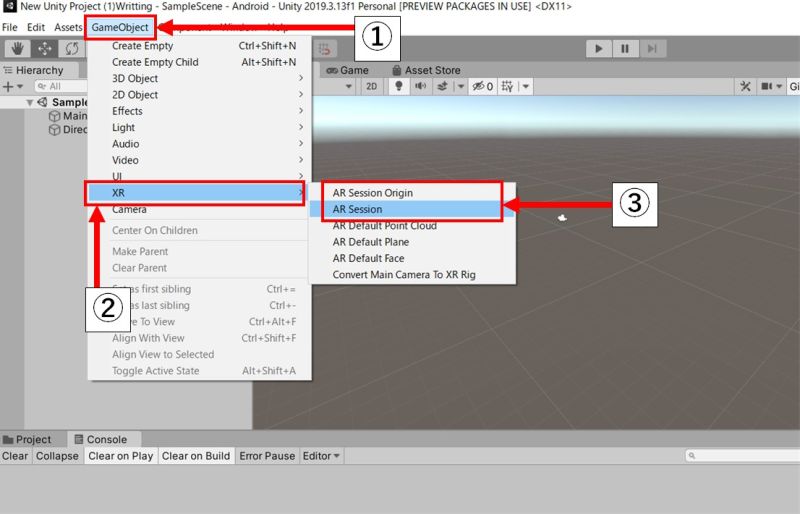Open grid settings dropdown arrow
Image resolution: width=800 pixels, height=514 pixels.
coord(526,86)
